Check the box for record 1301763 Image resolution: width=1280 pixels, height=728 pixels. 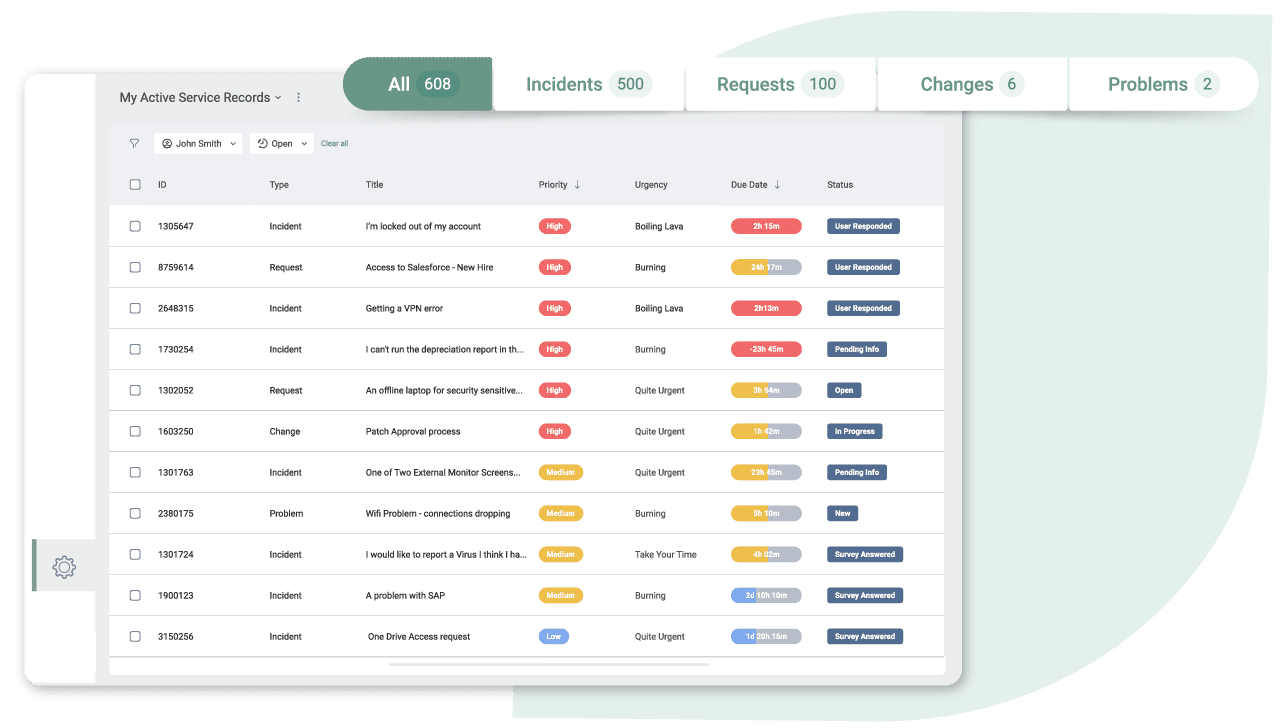(x=135, y=472)
